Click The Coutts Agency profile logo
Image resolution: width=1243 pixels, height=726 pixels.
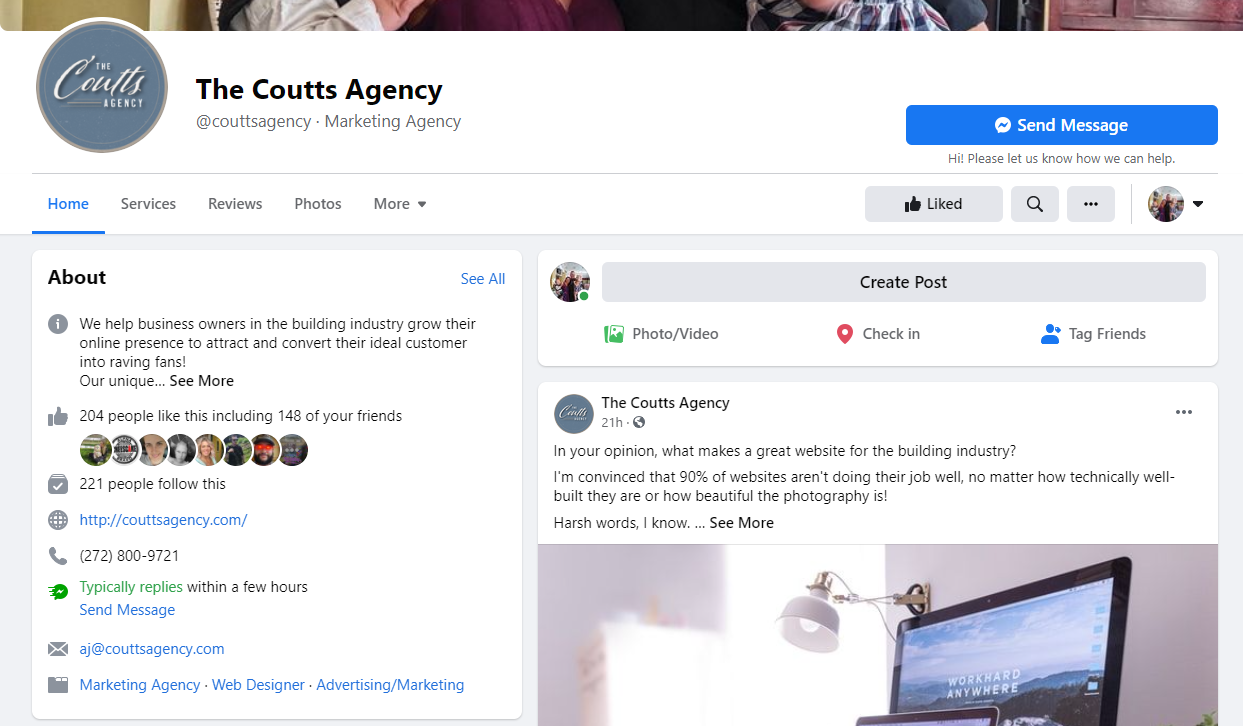102,86
